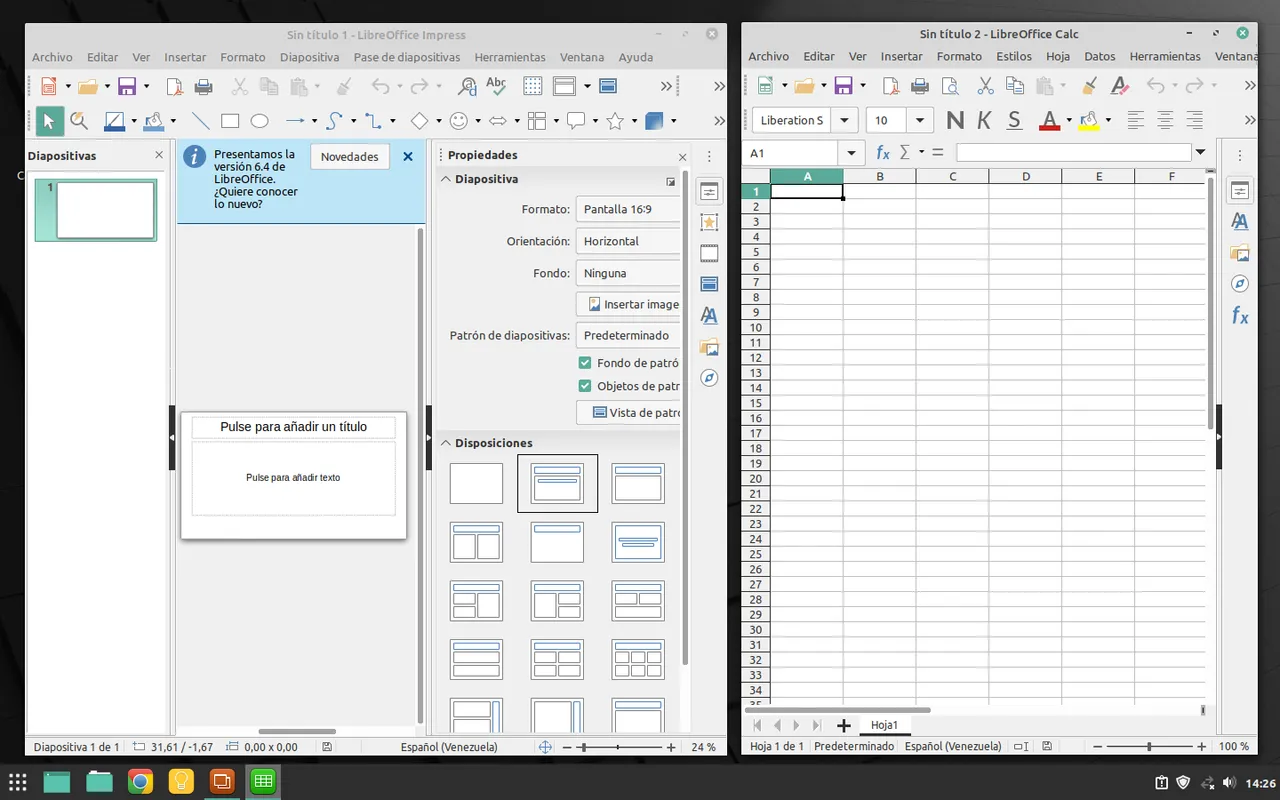Open the Navigator compass in Calc sidebar
This screenshot has height=800, width=1280.
tap(1240, 284)
